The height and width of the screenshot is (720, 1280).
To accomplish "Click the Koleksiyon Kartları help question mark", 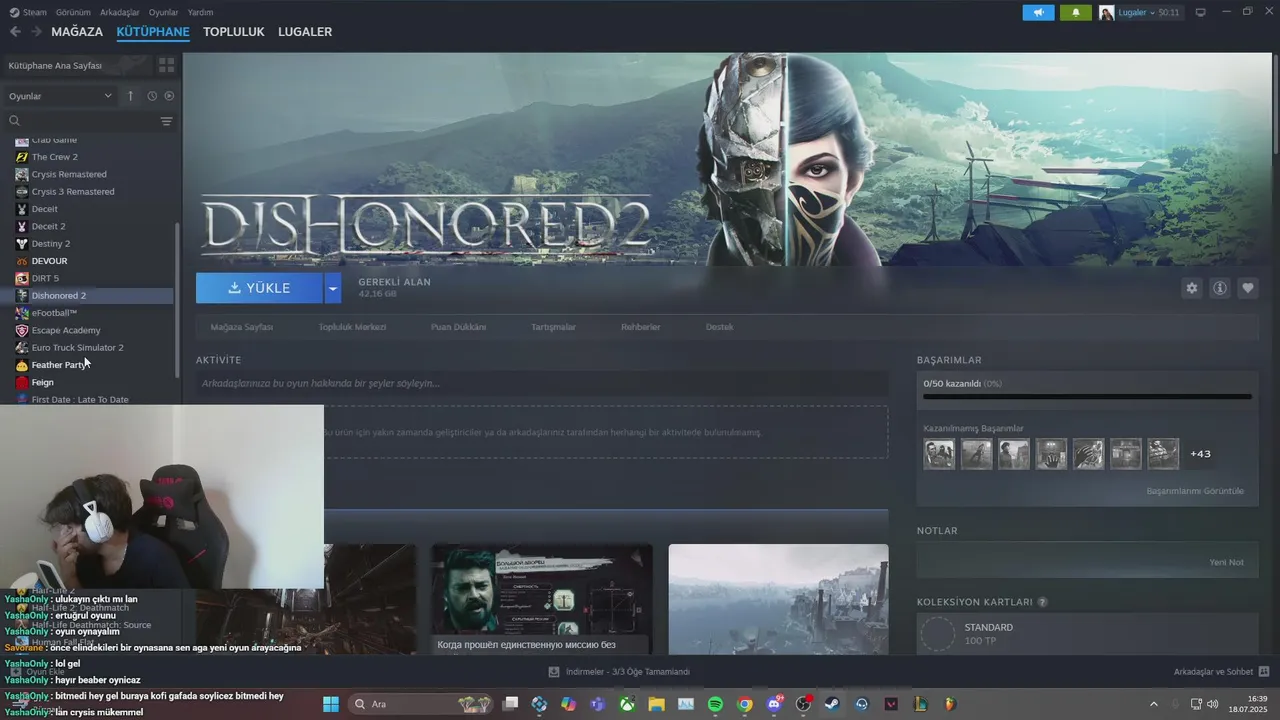I will pyautogui.click(x=1042, y=602).
